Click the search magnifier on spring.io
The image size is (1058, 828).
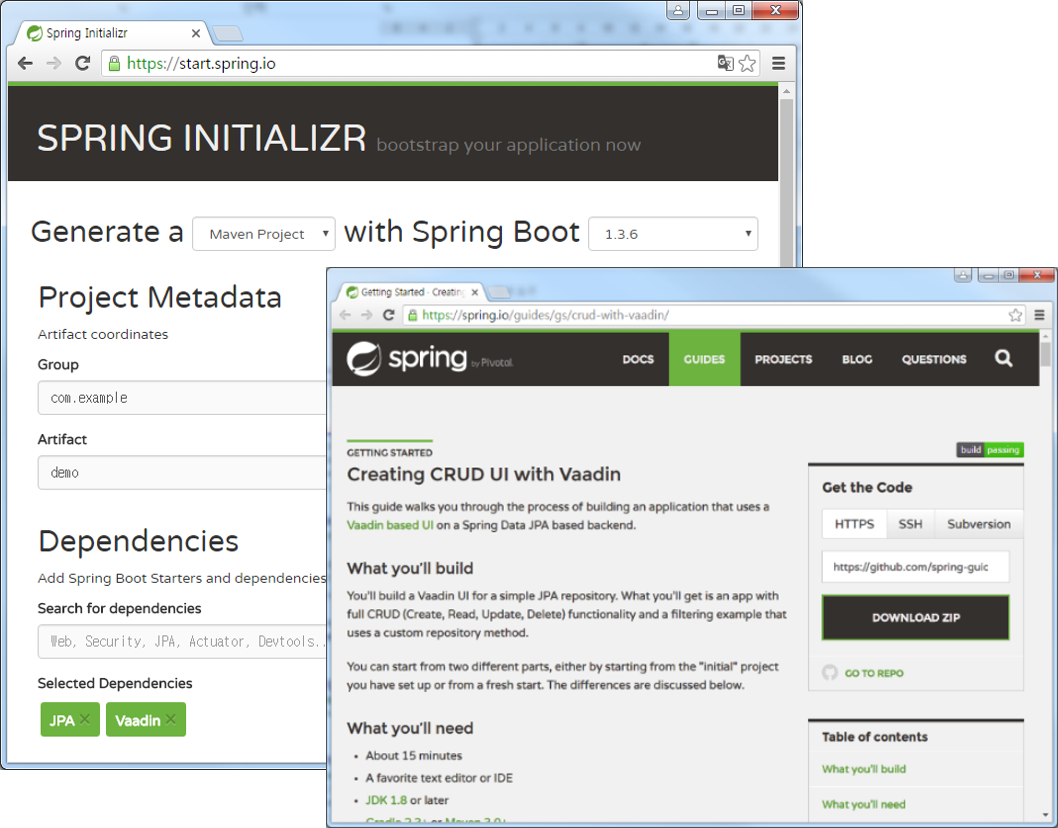point(1003,358)
